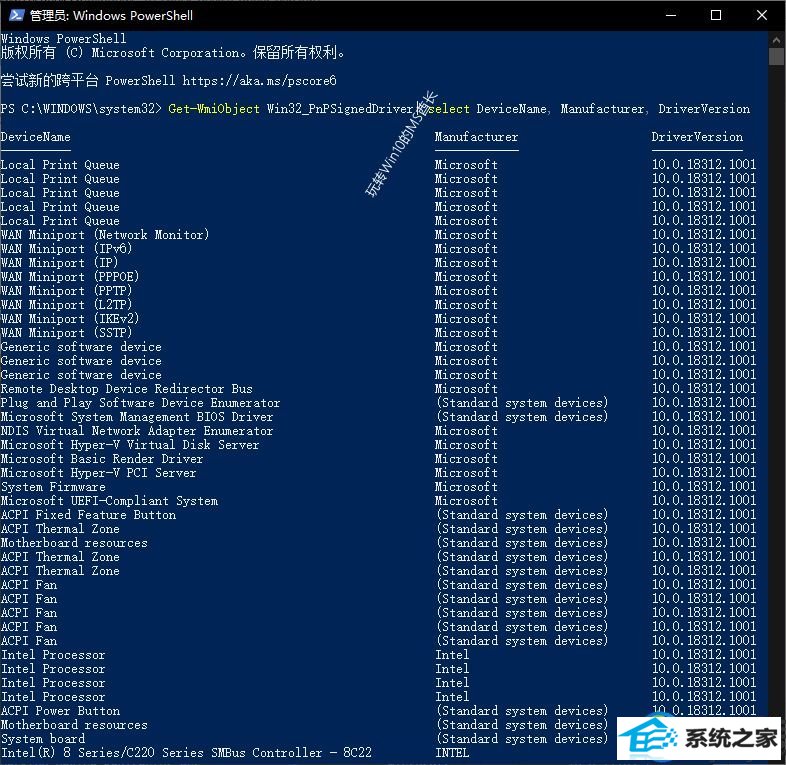Click Remote Desktop Device Redirector Bus

127,389
